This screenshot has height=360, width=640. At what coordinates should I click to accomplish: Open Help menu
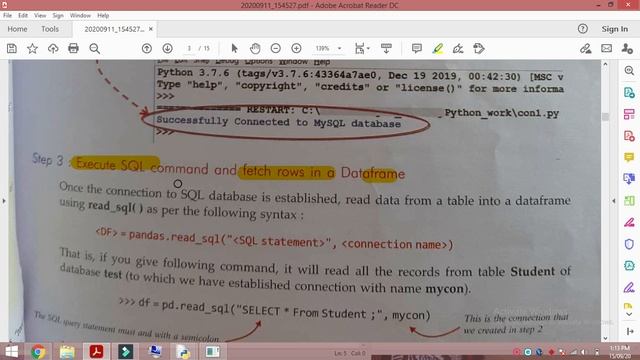(103, 16)
